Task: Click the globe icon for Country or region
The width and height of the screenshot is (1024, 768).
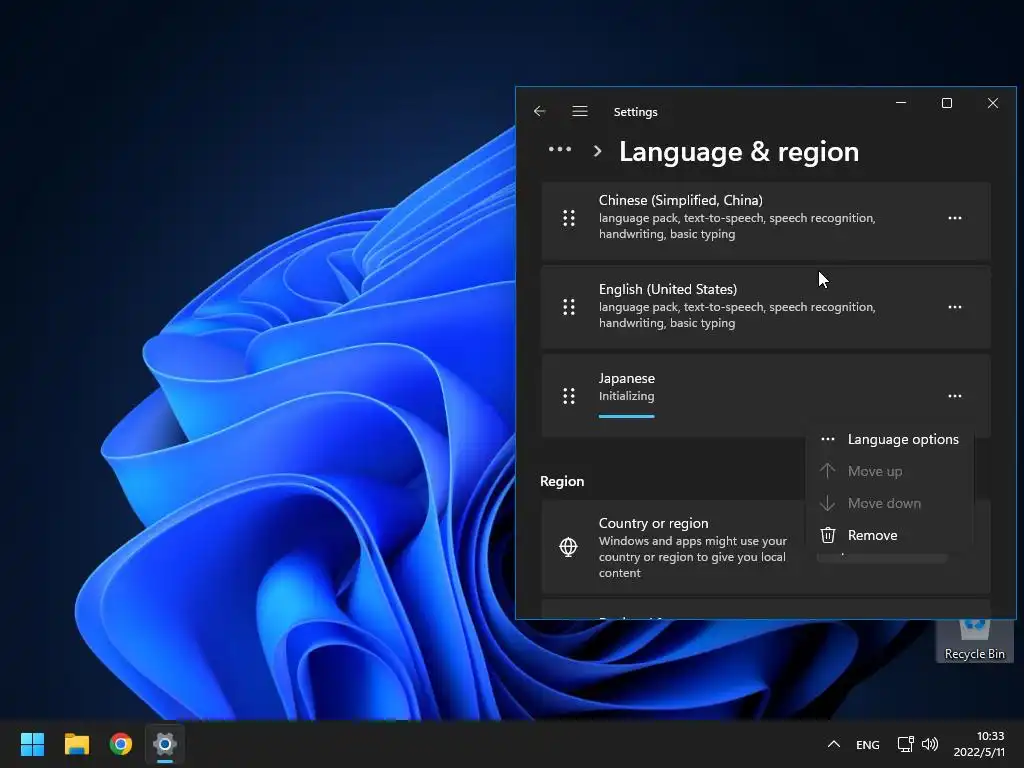Action: pos(568,547)
